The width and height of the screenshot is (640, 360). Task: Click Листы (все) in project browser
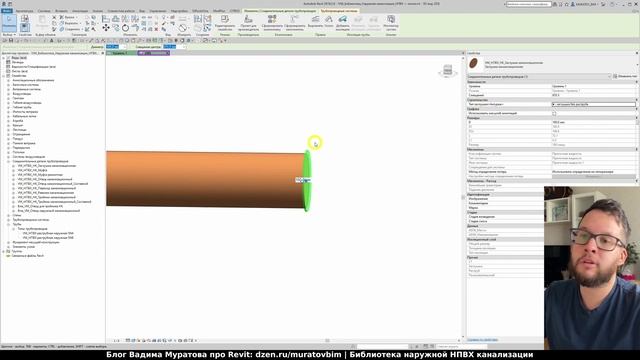20,71
